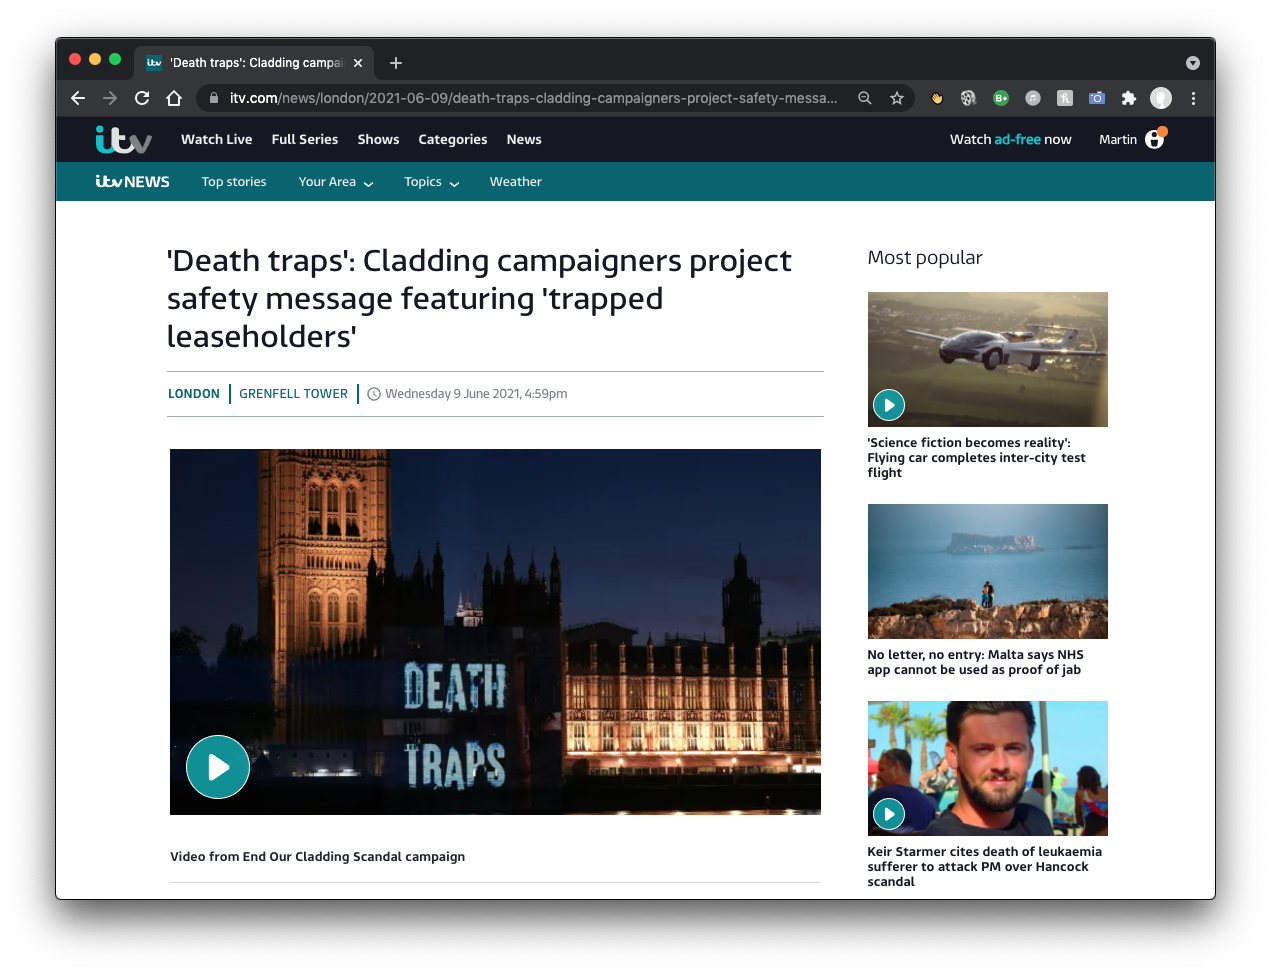Click the green B+ extension icon

coord(1000,98)
